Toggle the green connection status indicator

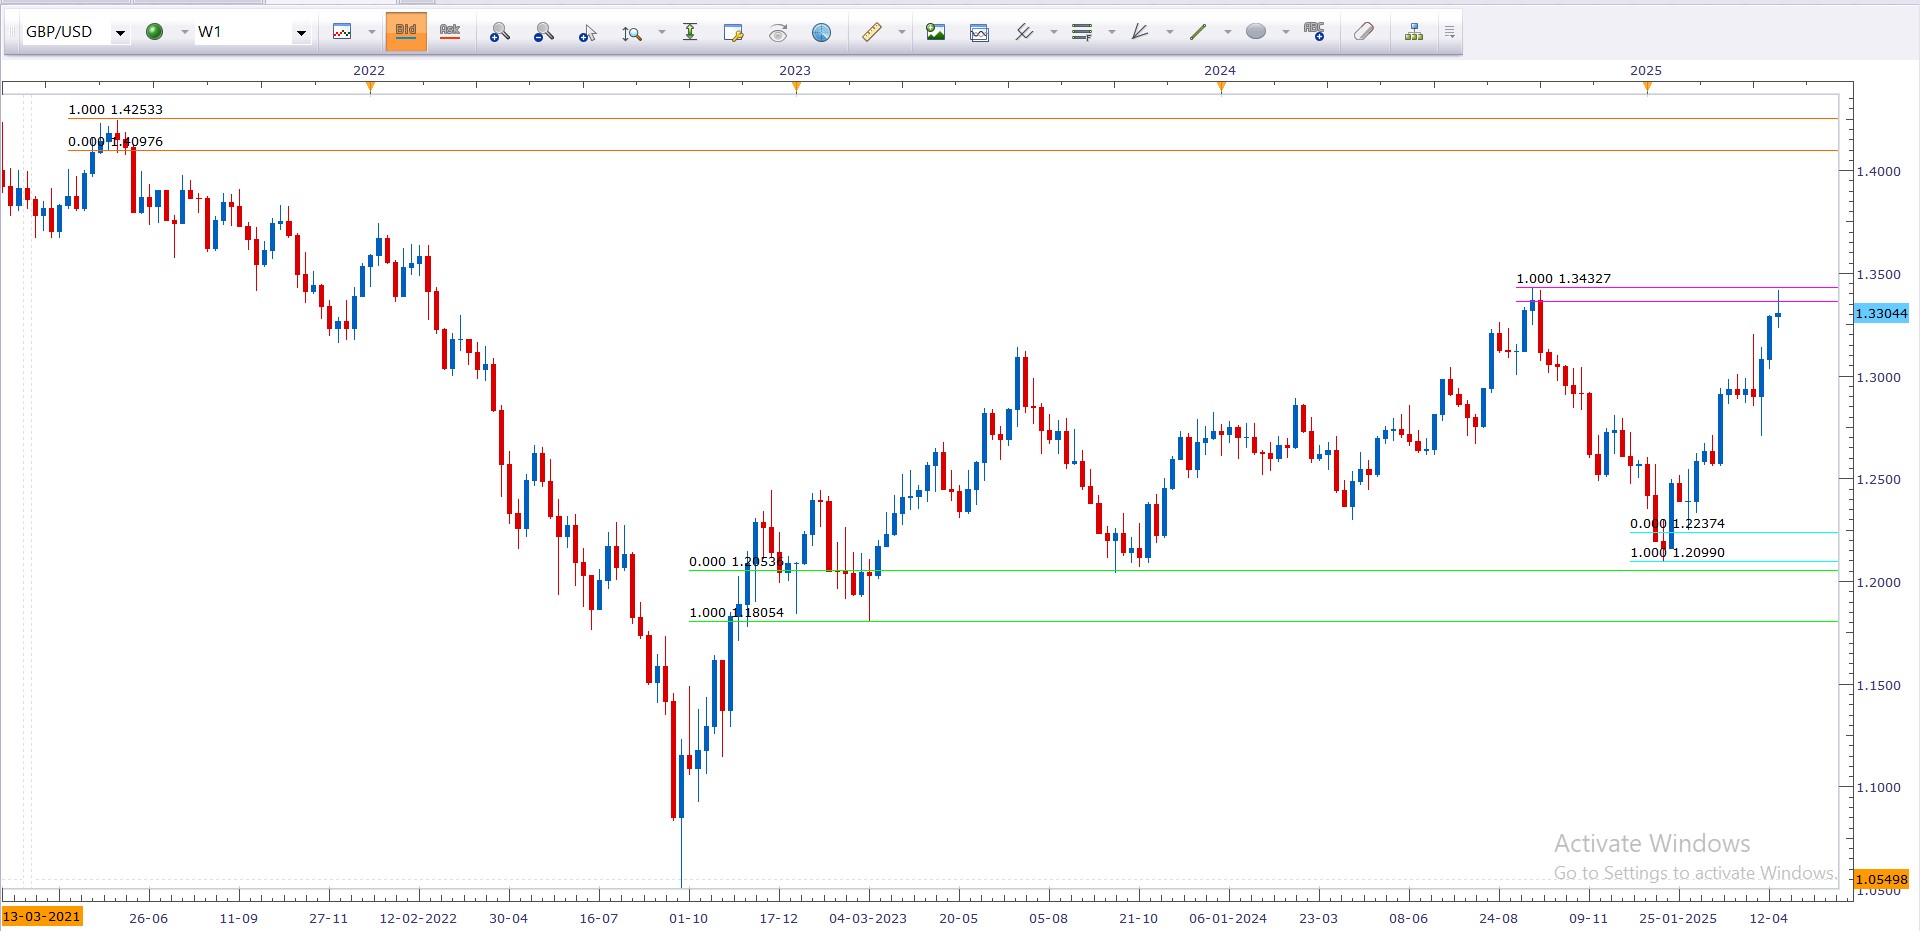pos(155,32)
